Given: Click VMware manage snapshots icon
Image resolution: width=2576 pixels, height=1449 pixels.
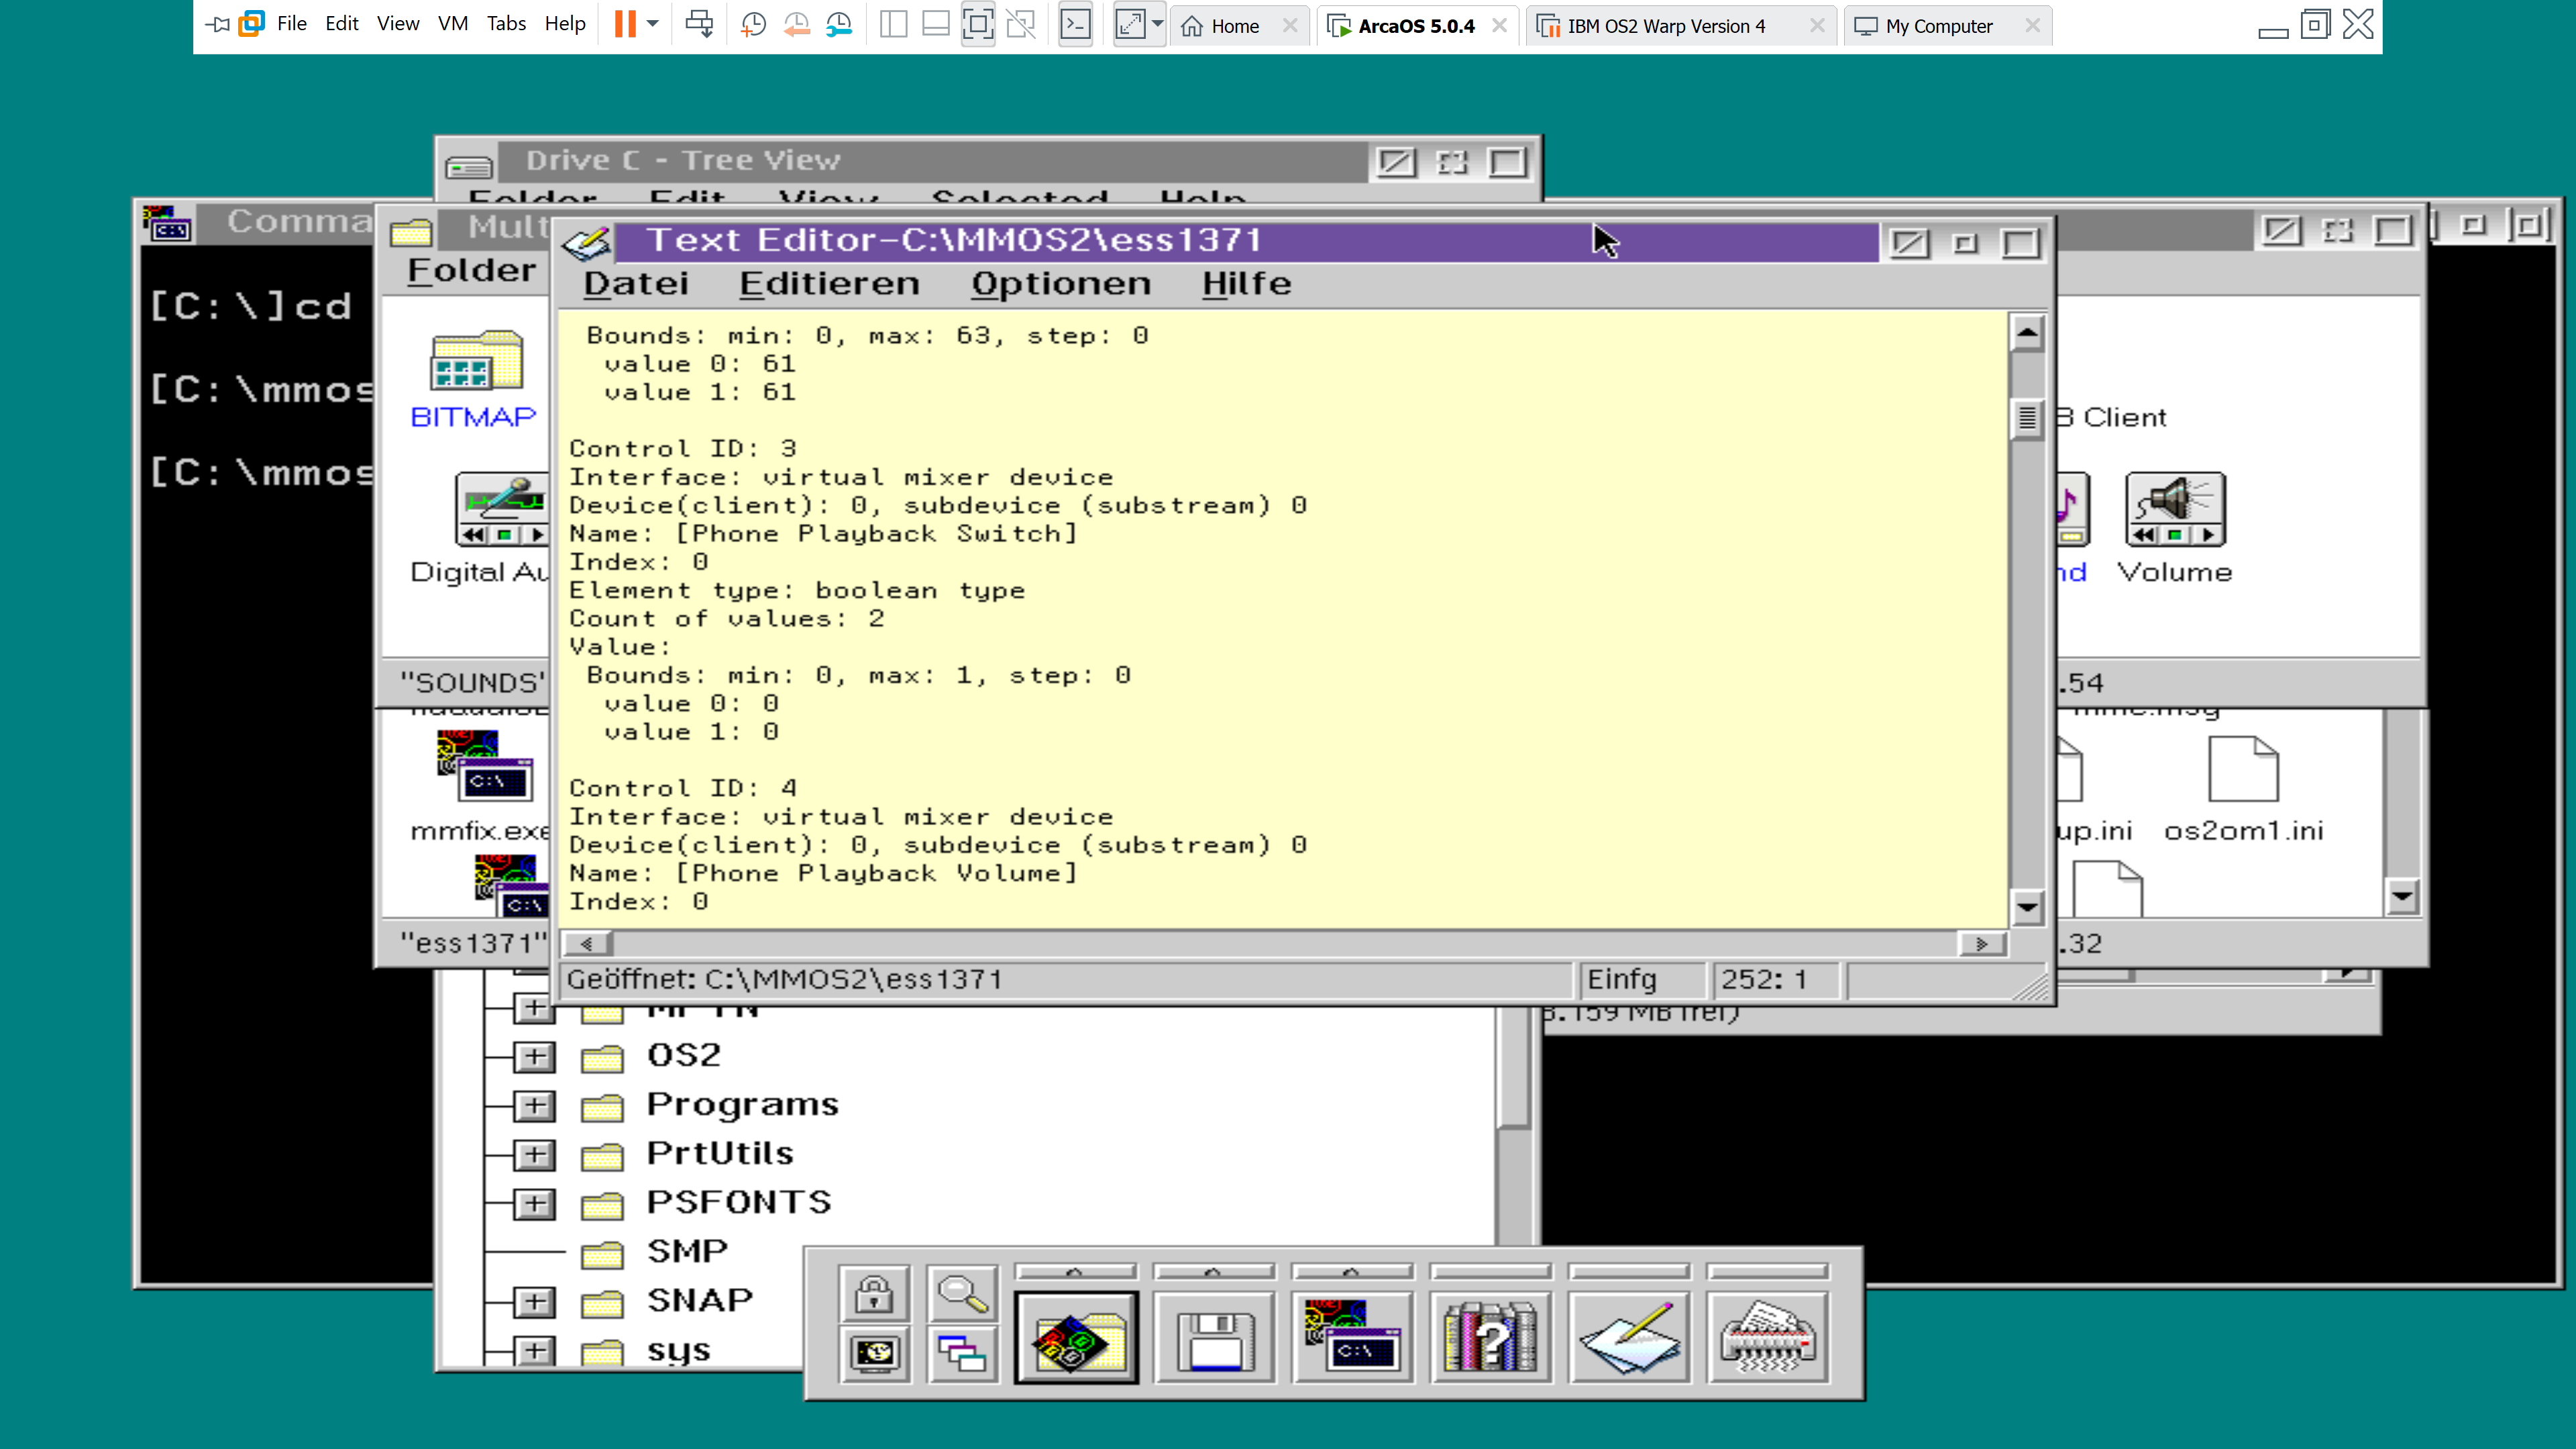Looking at the screenshot, I should (839, 24).
